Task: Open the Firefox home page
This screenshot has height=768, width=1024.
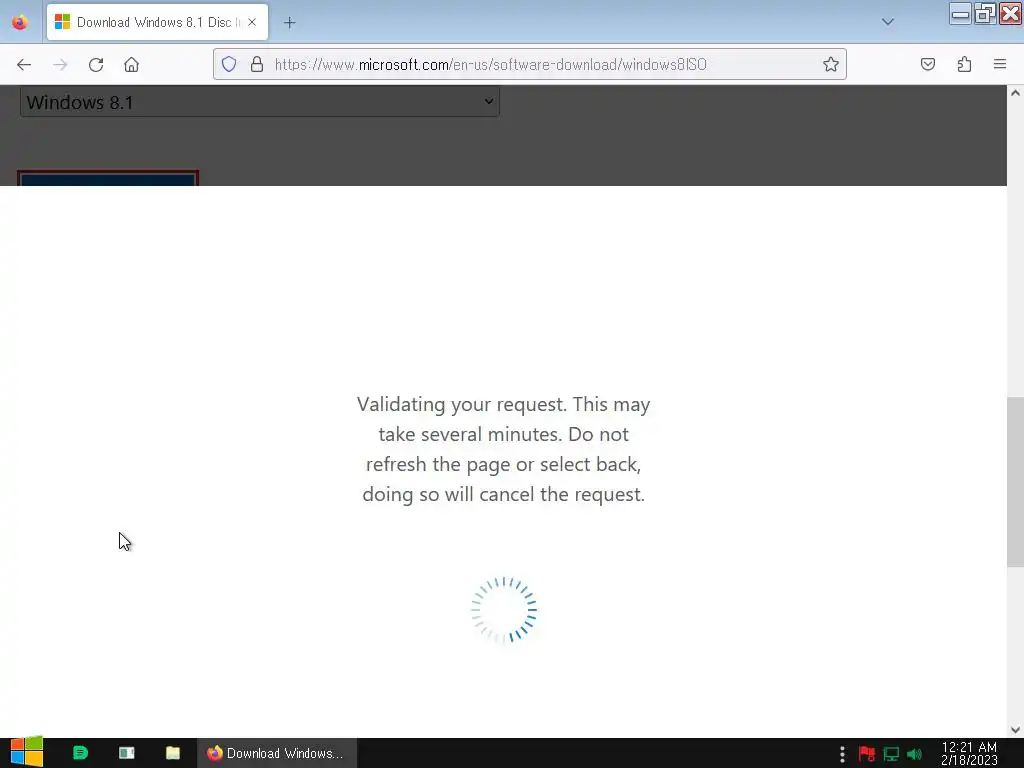Action: pyautogui.click(x=131, y=65)
